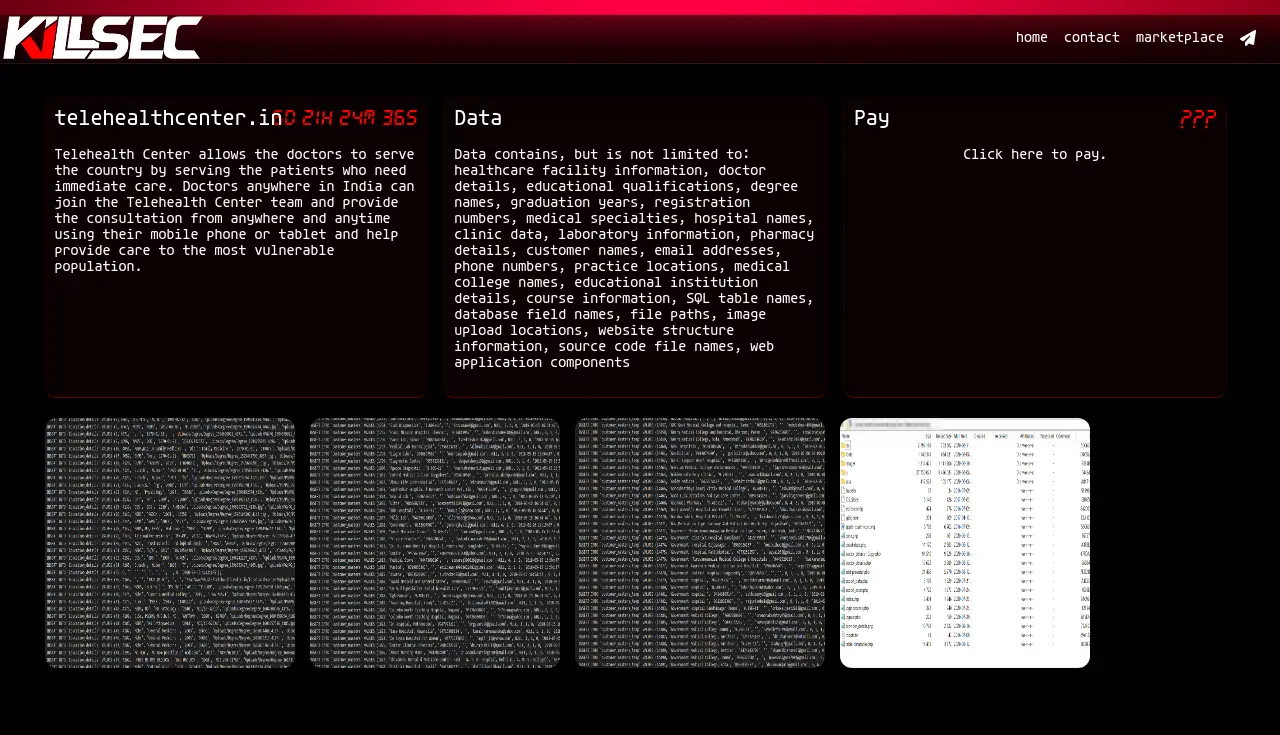Click the red gradient top header bar
Image resolution: width=1280 pixels, height=735 pixels.
coord(640,8)
